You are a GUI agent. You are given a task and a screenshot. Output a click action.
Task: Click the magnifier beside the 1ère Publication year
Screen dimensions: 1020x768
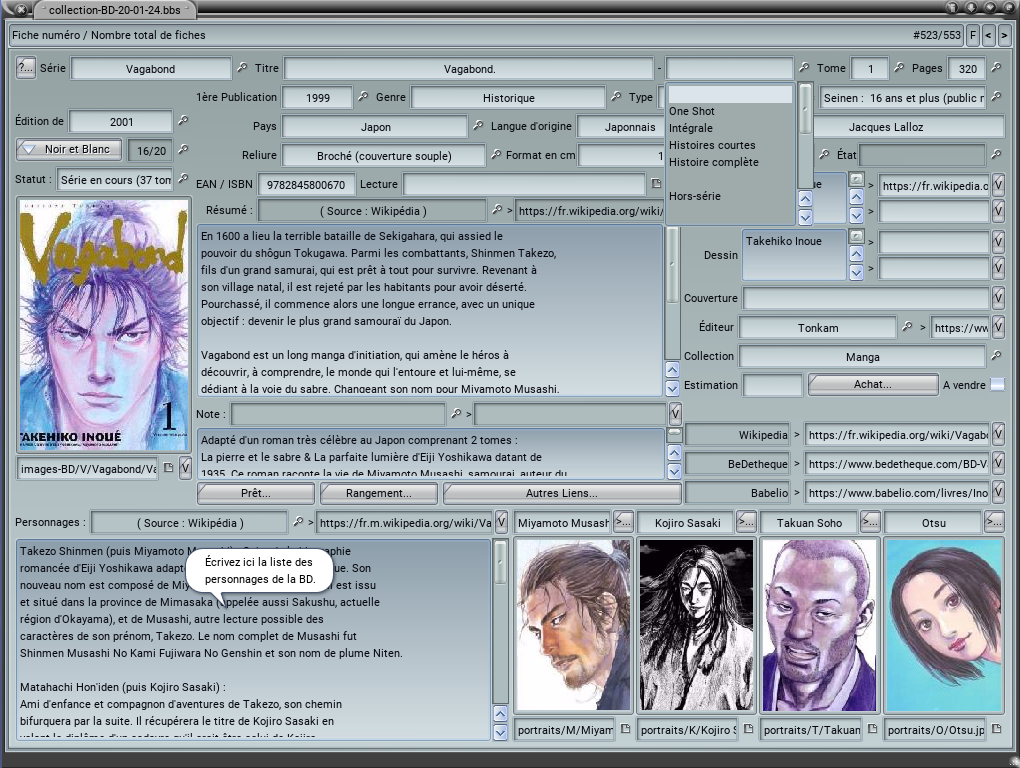363,97
